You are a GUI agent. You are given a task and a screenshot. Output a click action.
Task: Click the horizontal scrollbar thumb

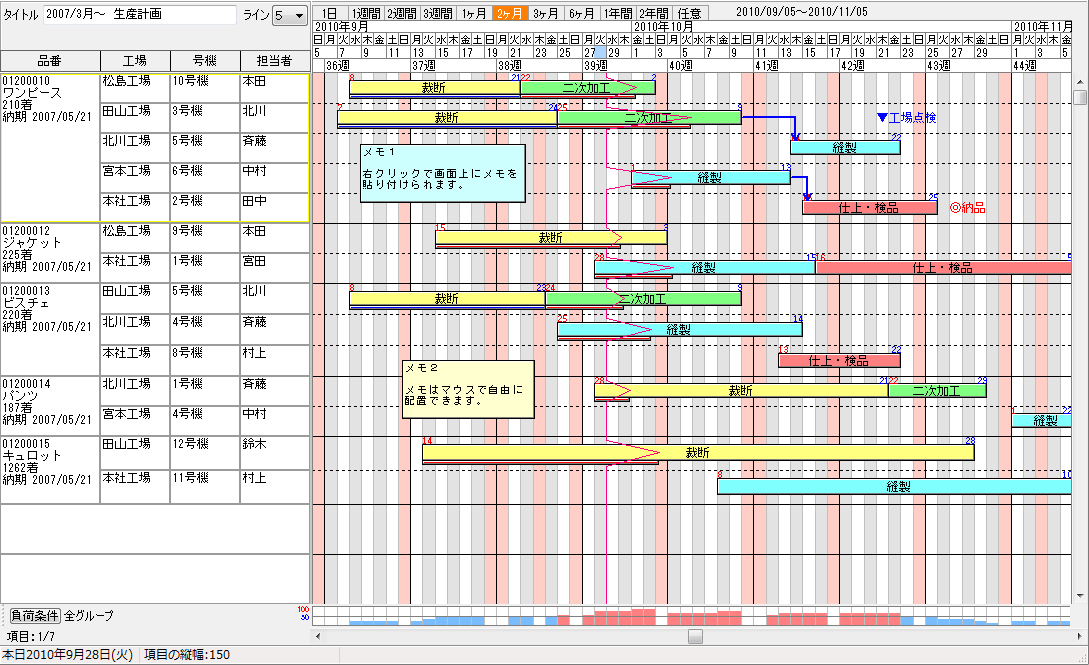(x=696, y=636)
